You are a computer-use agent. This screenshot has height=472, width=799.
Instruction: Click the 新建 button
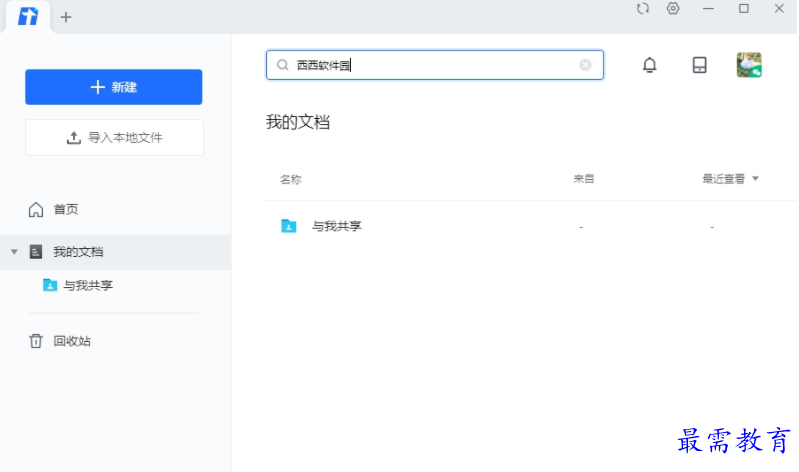click(114, 87)
